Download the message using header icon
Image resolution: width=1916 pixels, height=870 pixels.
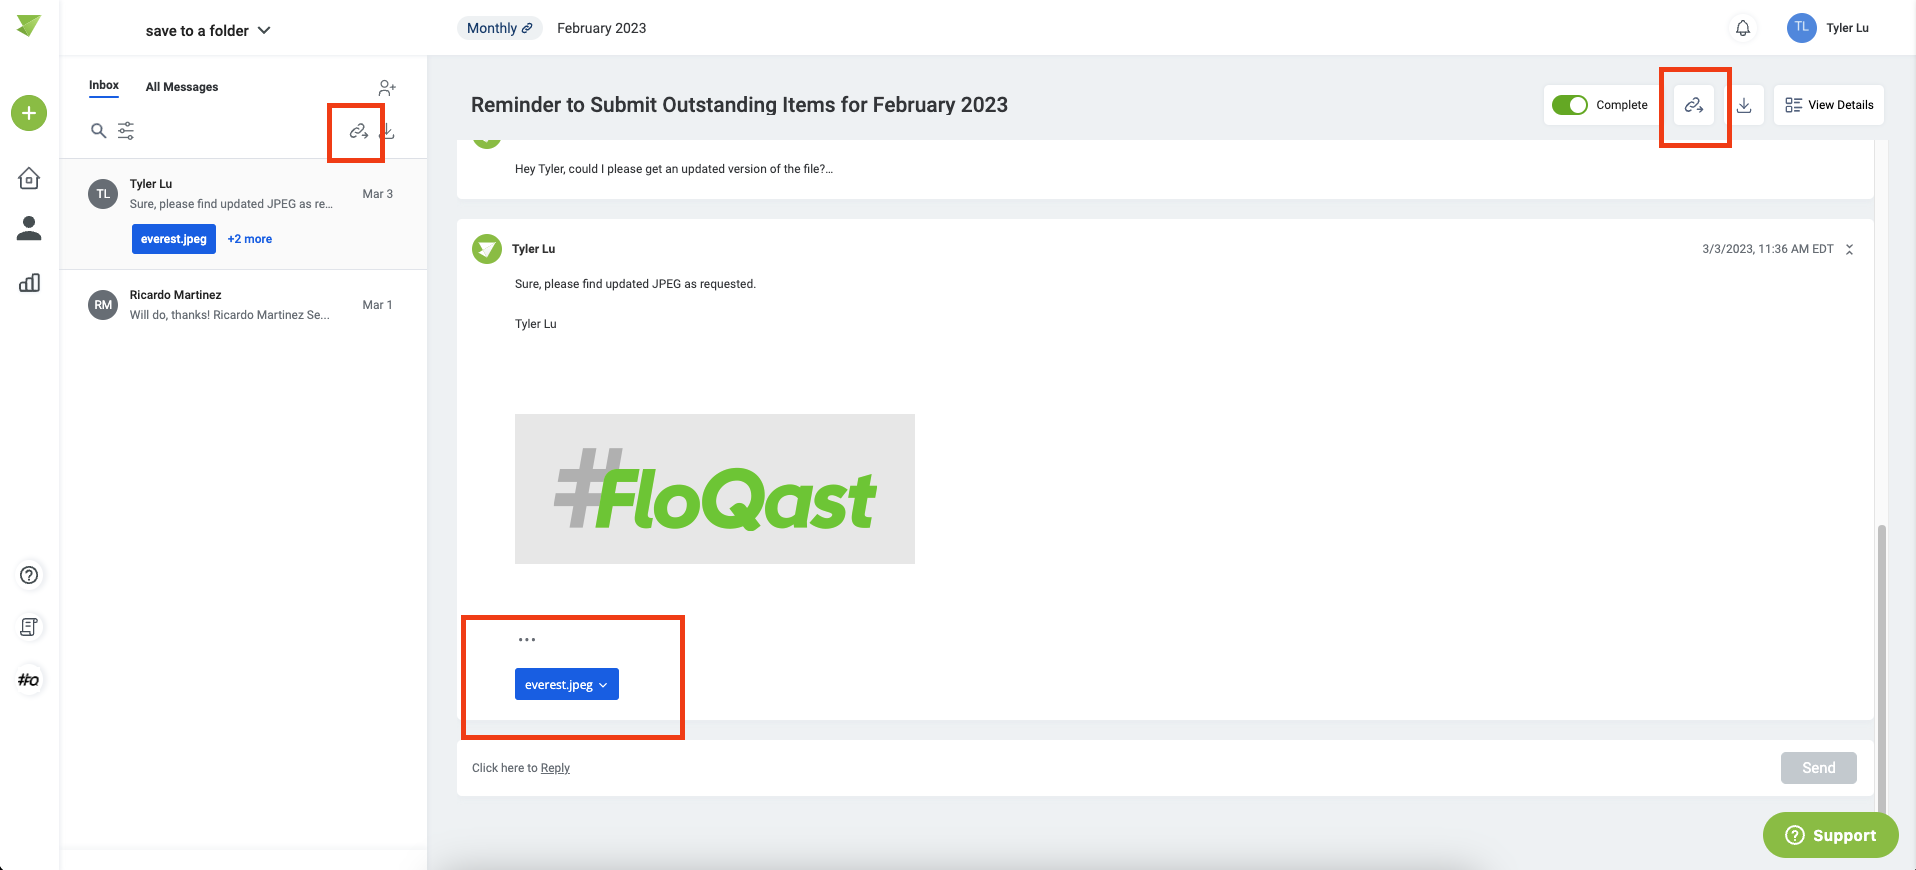click(1744, 105)
